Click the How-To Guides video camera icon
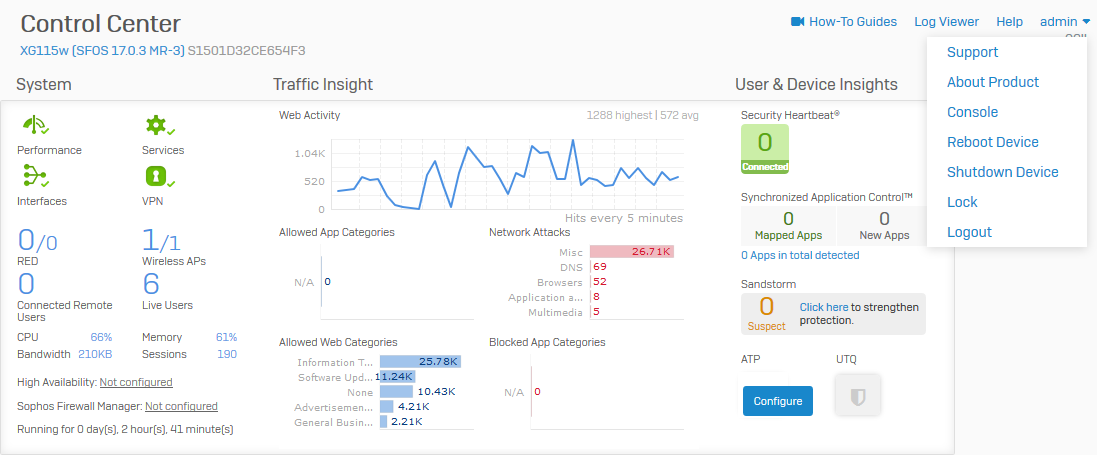The height and width of the screenshot is (455, 1097). tap(798, 22)
